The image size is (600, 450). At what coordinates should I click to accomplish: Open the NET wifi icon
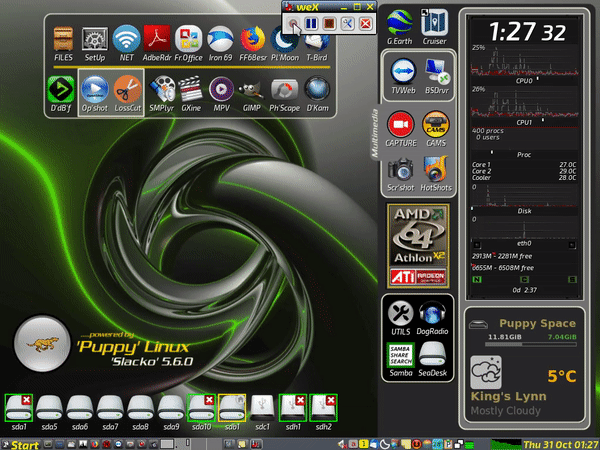pos(126,39)
